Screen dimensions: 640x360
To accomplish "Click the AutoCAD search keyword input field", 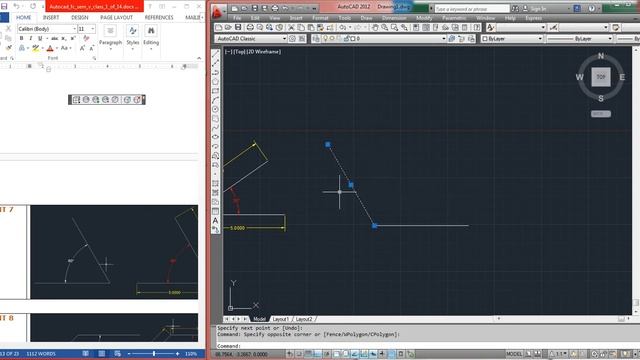I will click(472, 9).
